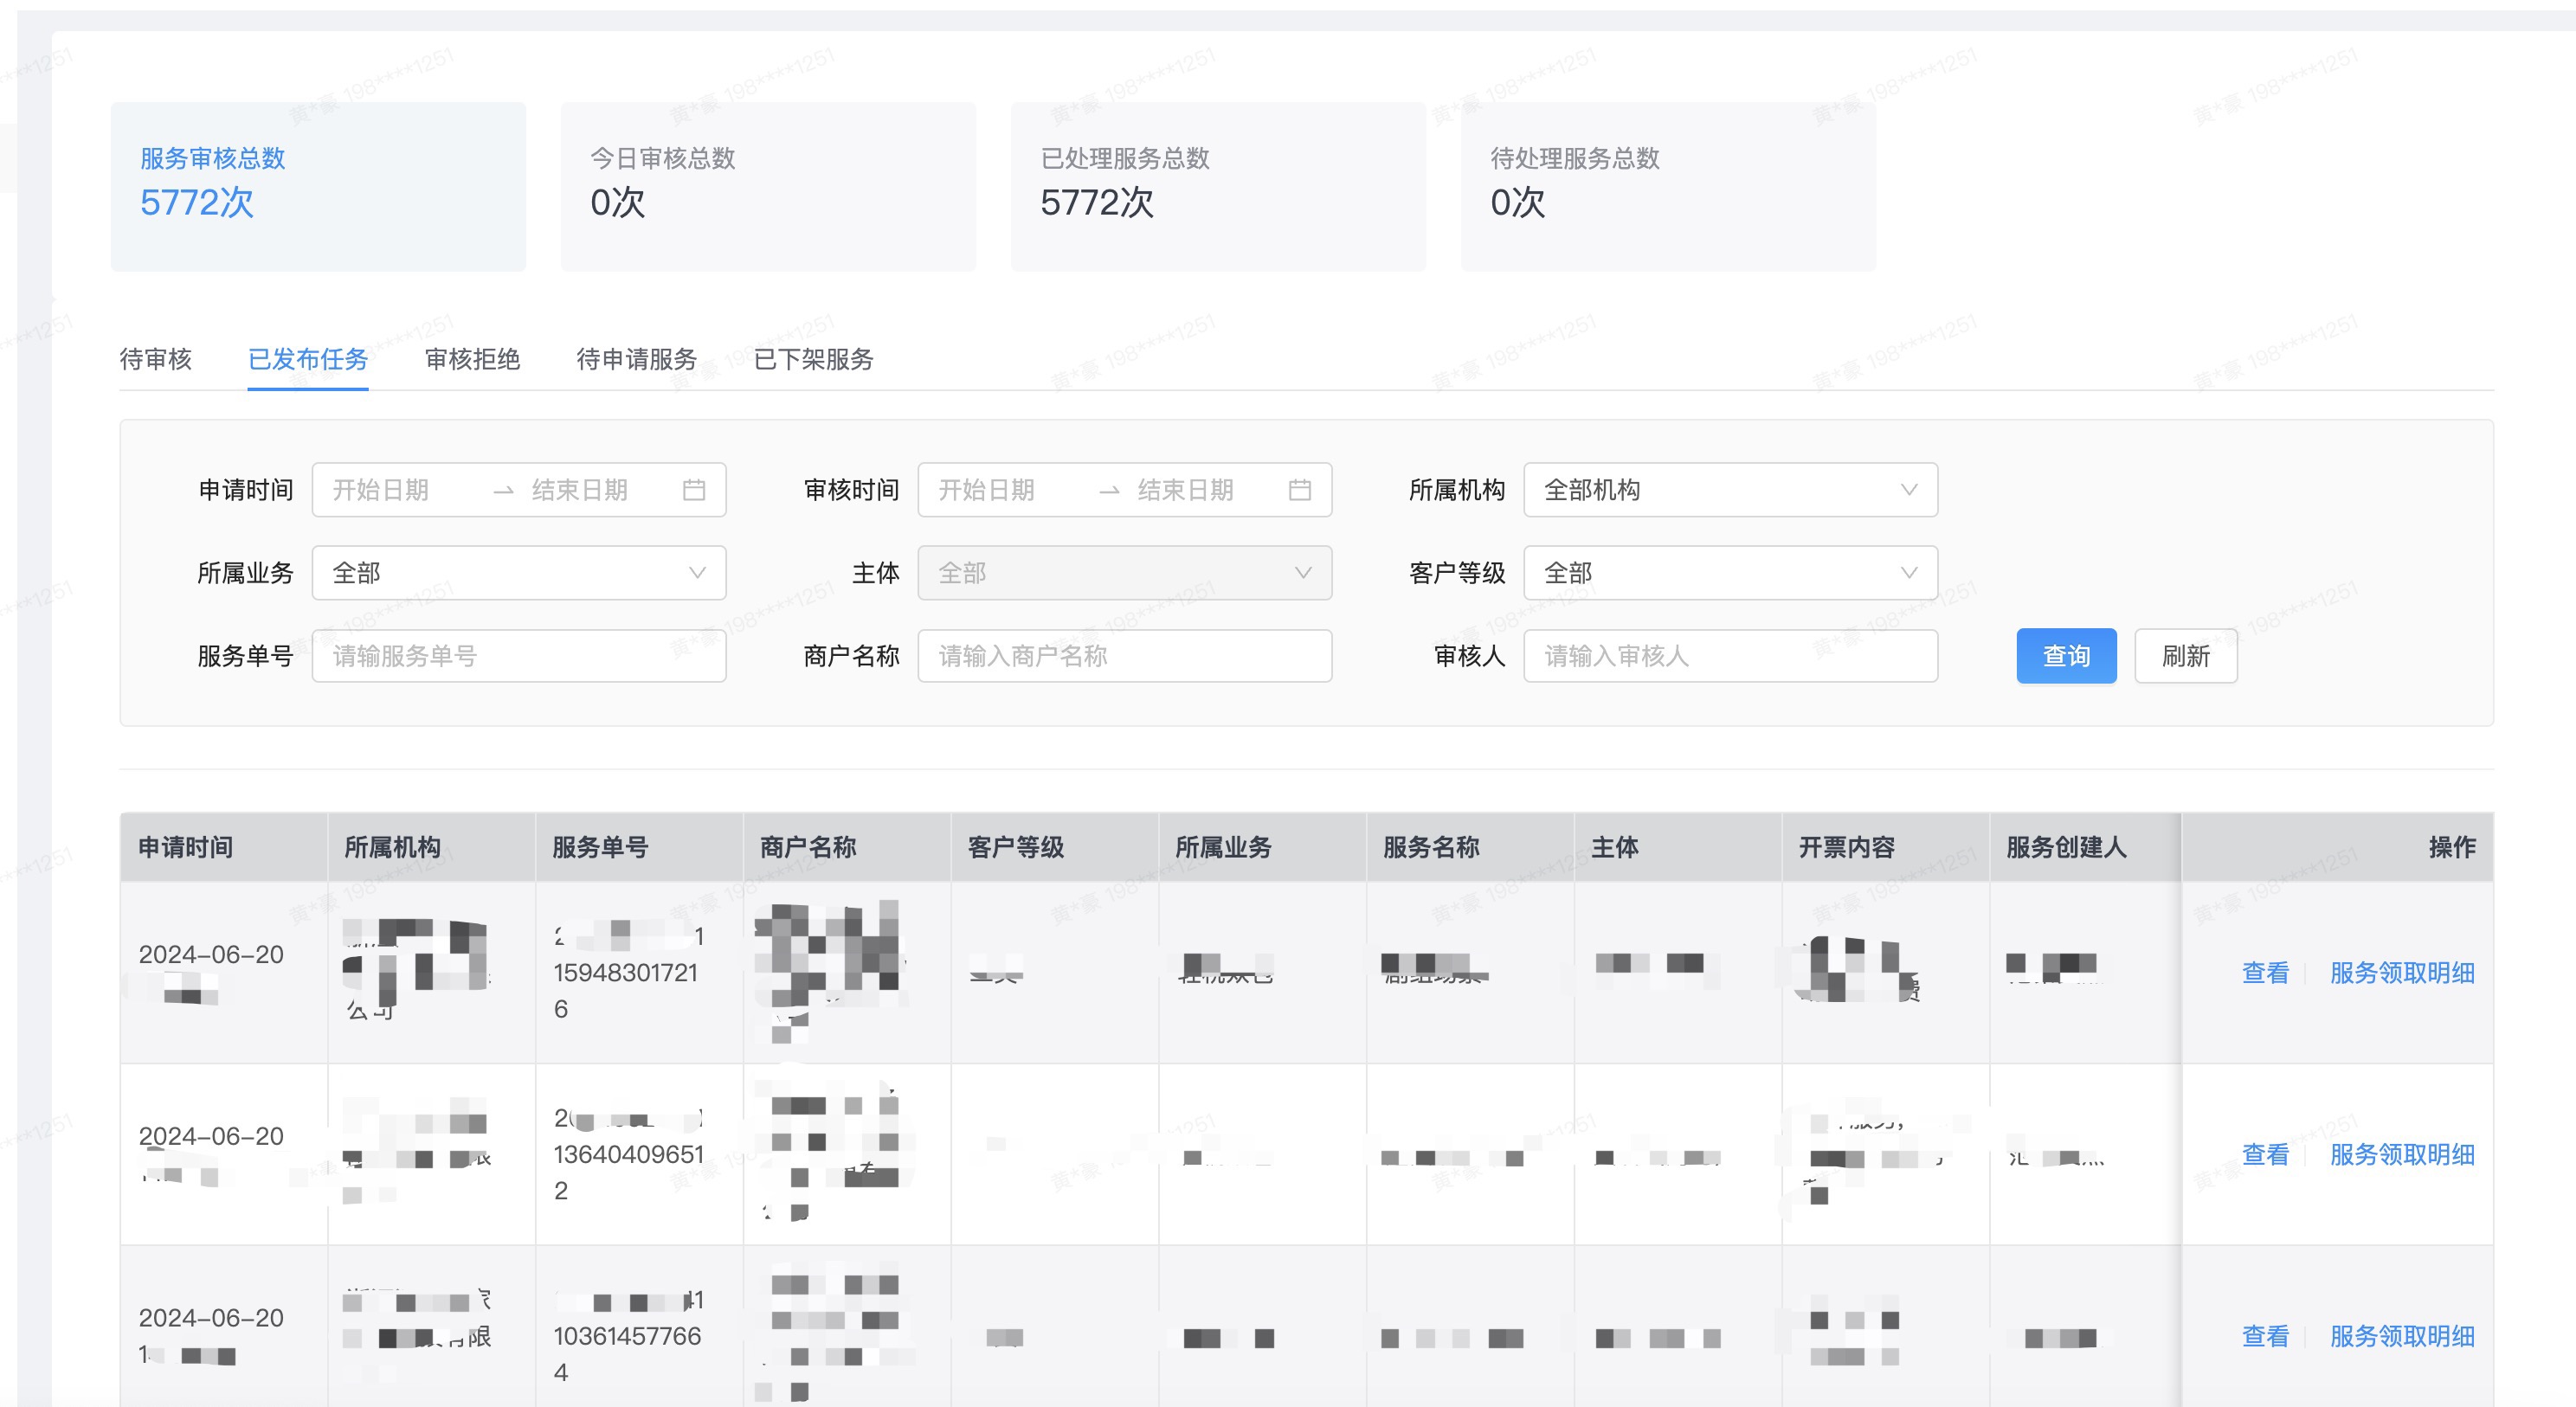This screenshot has height=1407, width=2576.
Task: Click the 操作 column header
Action: click(x=2337, y=847)
